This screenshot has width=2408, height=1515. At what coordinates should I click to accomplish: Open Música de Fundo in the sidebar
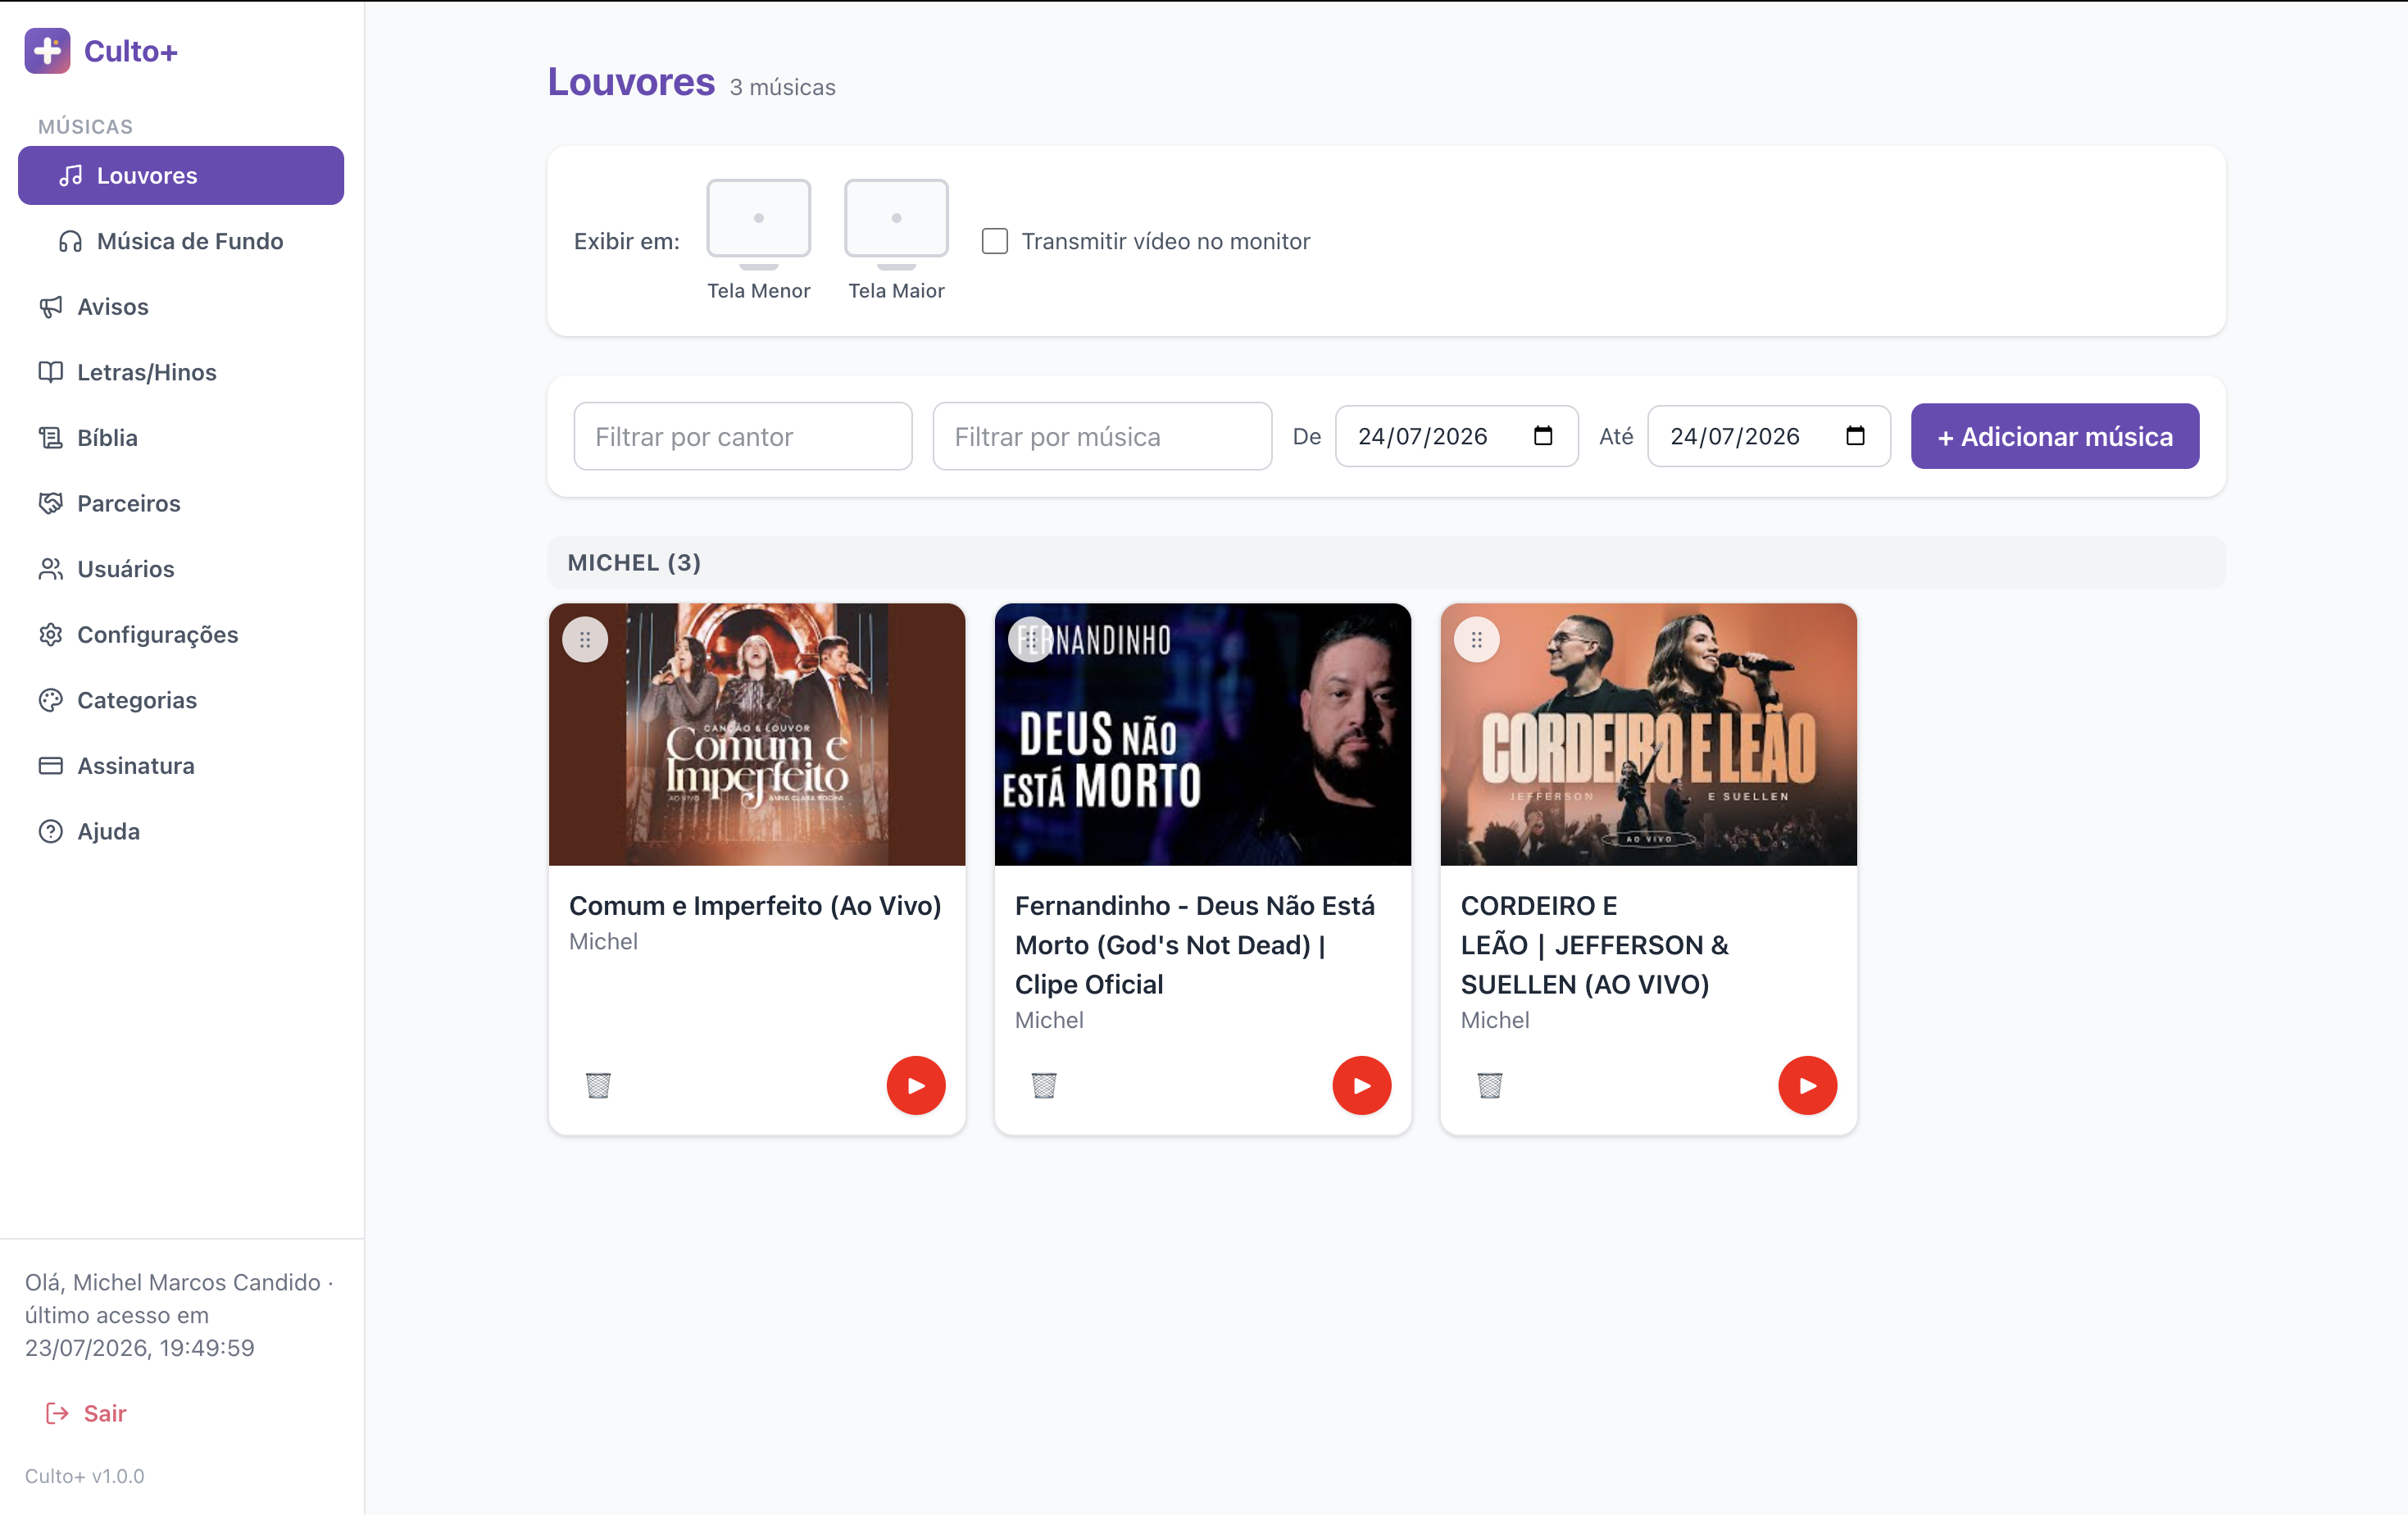pyautogui.click(x=181, y=241)
